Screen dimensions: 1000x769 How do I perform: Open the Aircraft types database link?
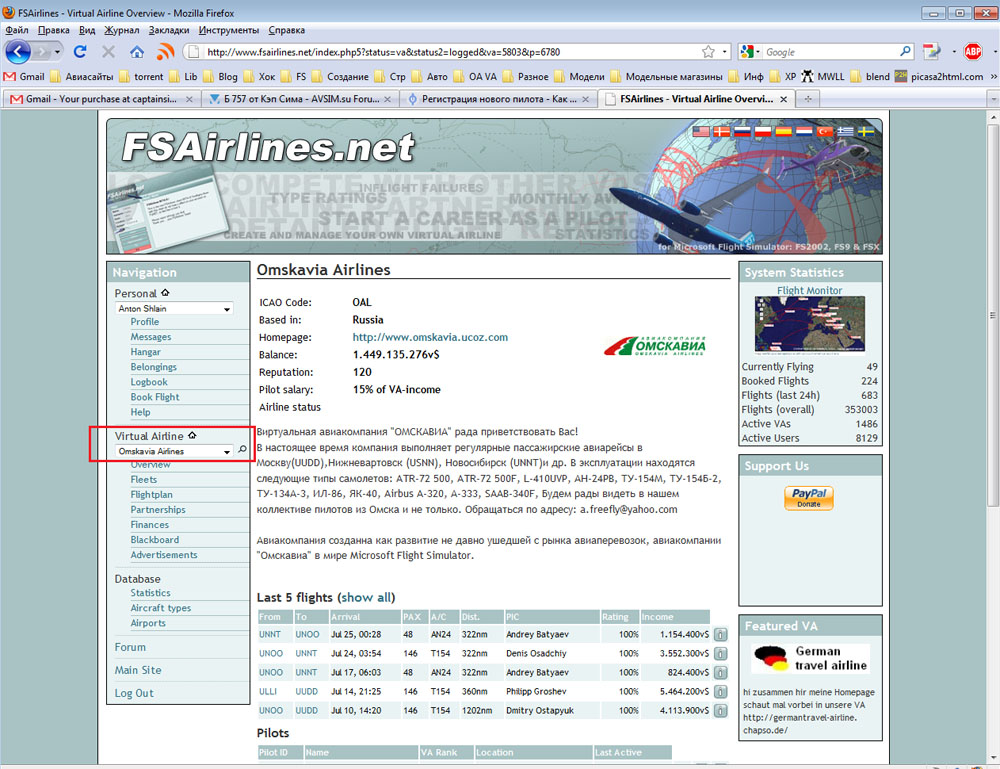click(161, 608)
